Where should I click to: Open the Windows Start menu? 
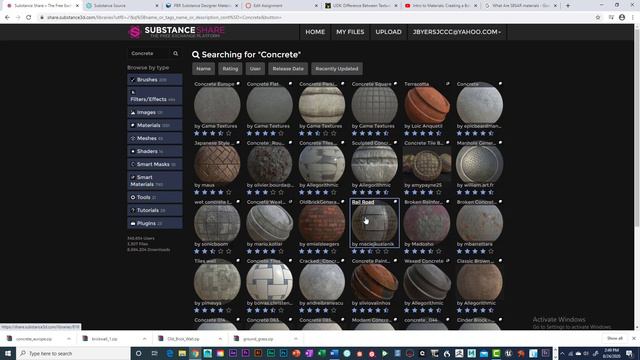[x=8, y=353]
